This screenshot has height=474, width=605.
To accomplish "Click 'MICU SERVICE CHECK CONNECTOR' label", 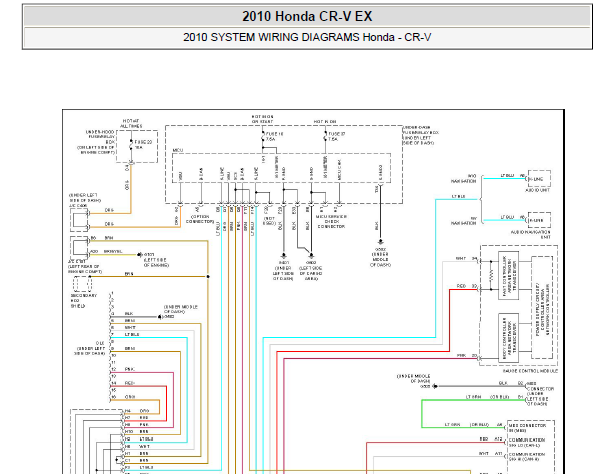I will point(331,222).
